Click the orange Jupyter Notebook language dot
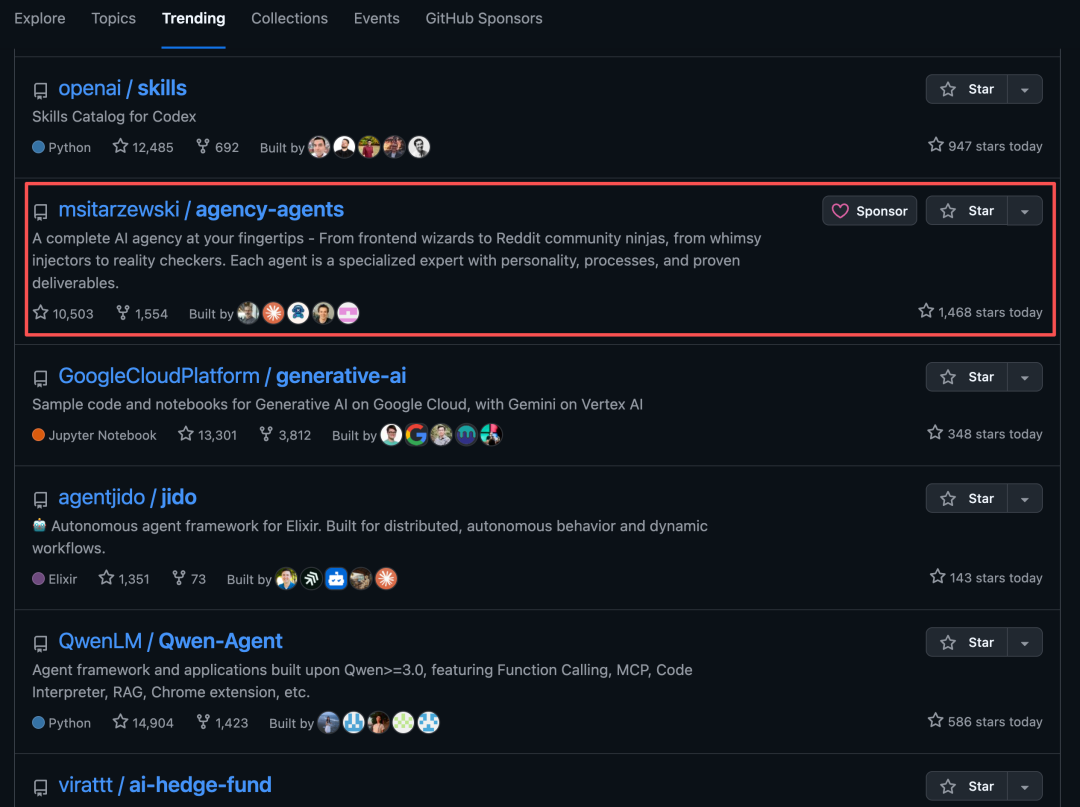This screenshot has height=807, width=1080. pyautogui.click(x=39, y=434)
